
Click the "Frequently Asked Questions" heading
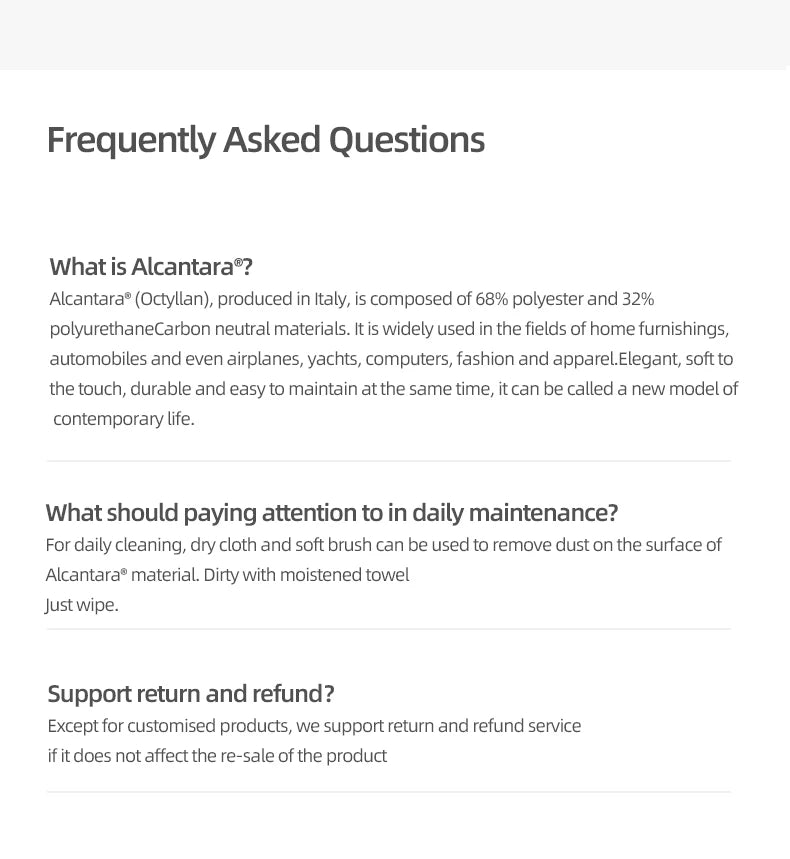click(x=265, y=140)
